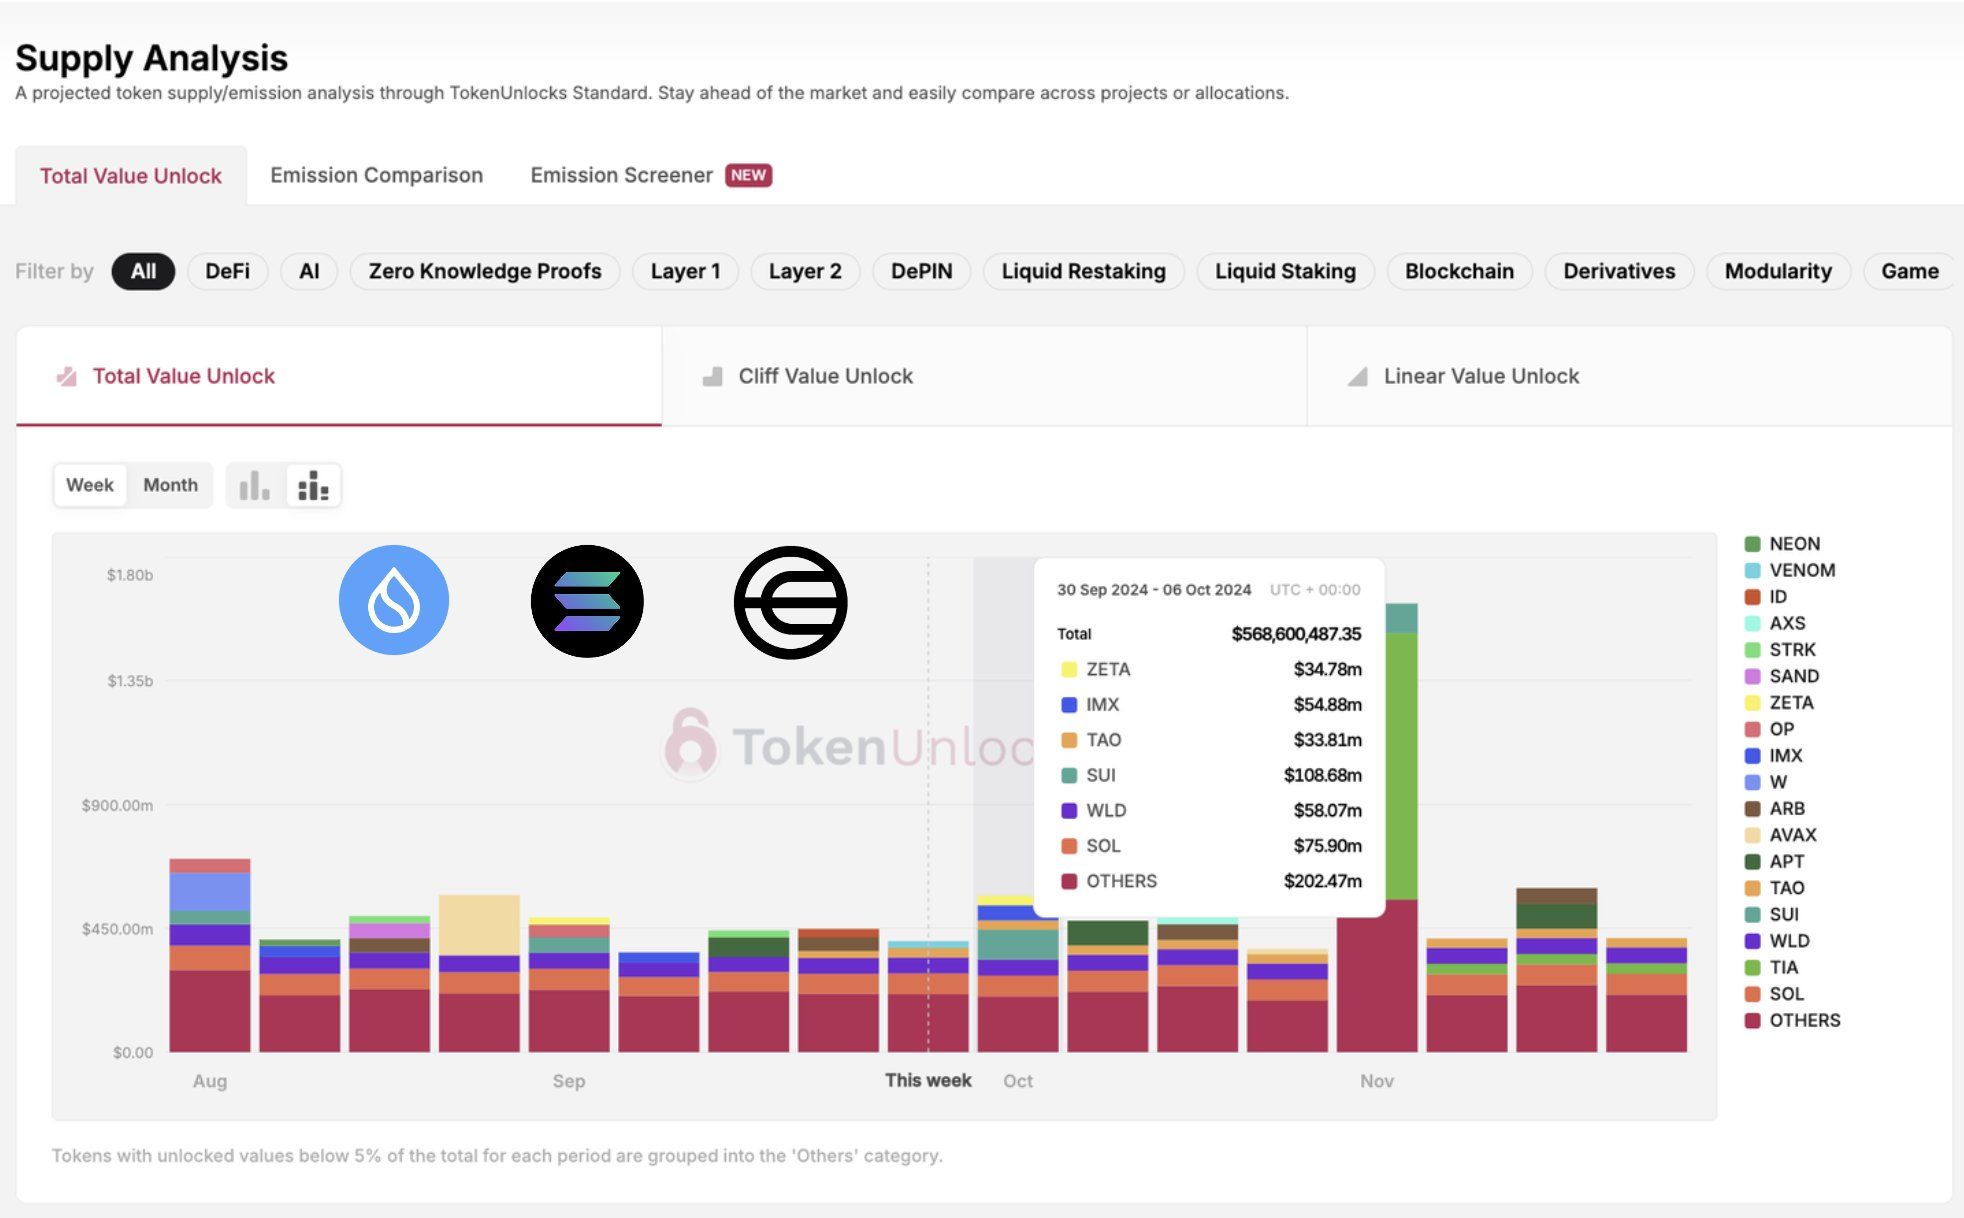Filter by Zero Knowledge Proofs category
This screenshot has height=1218, width=1964.
coord(484,271)
